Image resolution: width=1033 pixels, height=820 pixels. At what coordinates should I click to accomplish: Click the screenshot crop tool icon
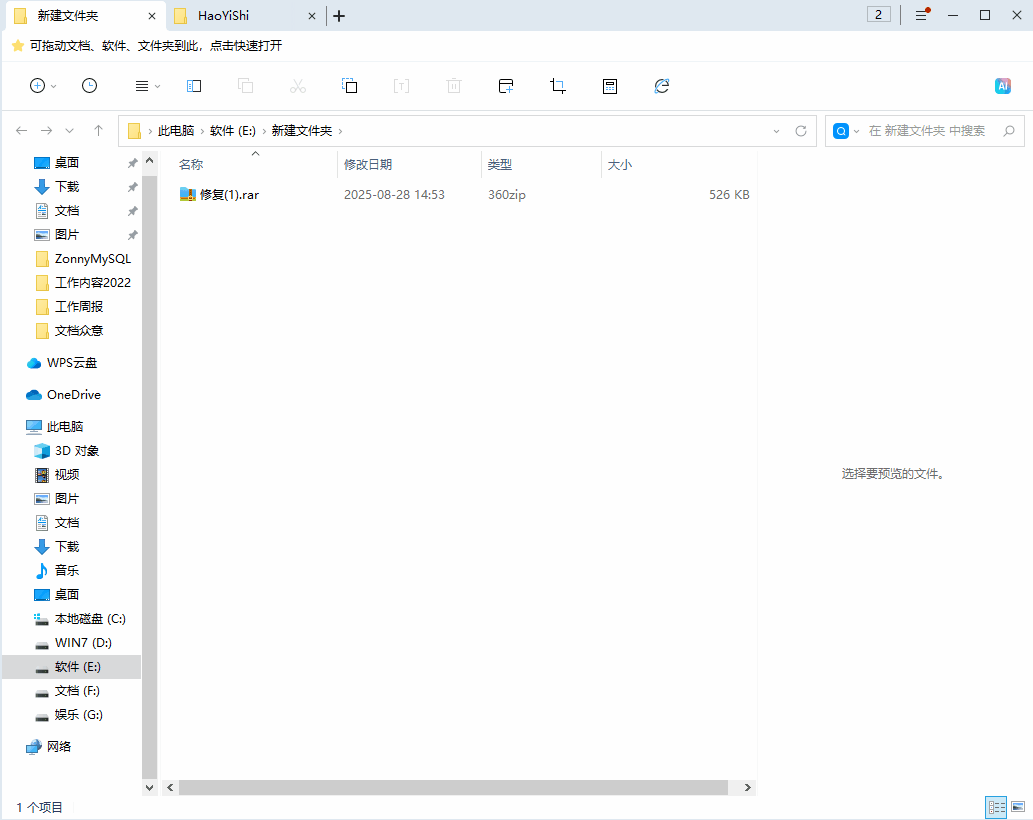558,86
